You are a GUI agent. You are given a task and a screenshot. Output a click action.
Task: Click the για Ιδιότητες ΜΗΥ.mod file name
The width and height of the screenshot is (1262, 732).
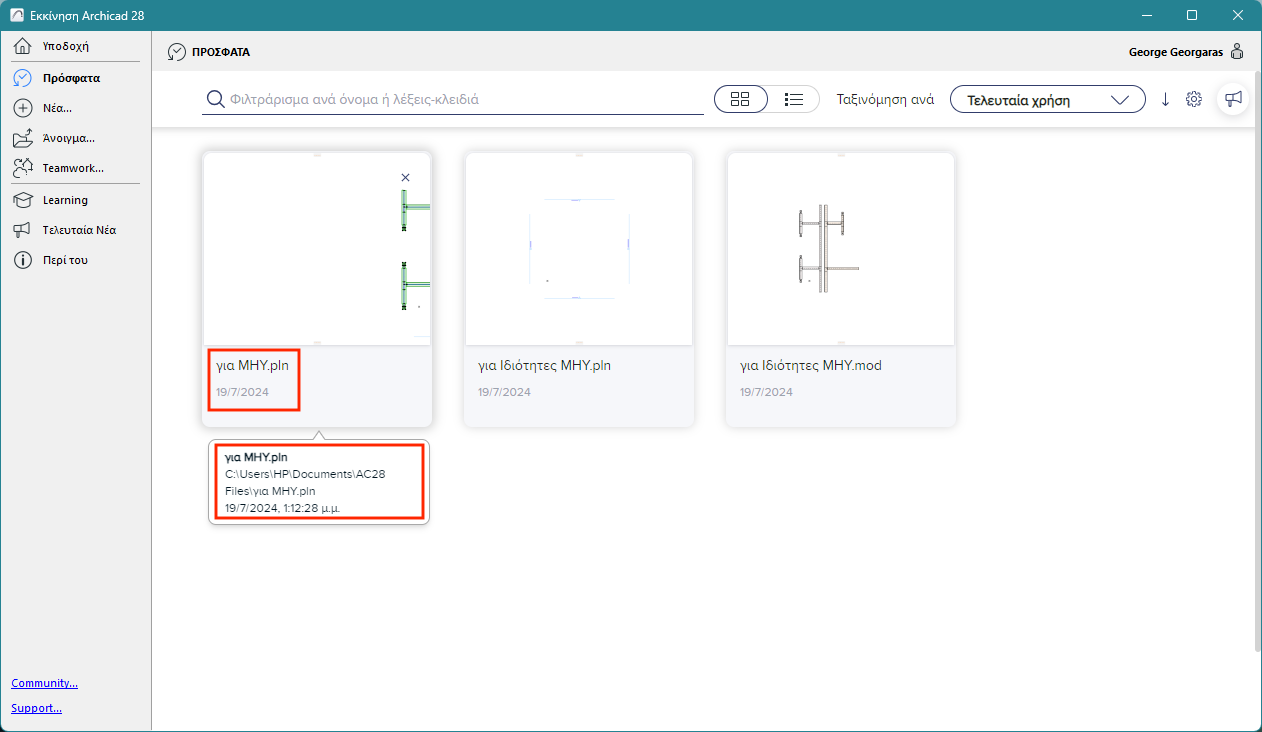(x=810, y=366)
